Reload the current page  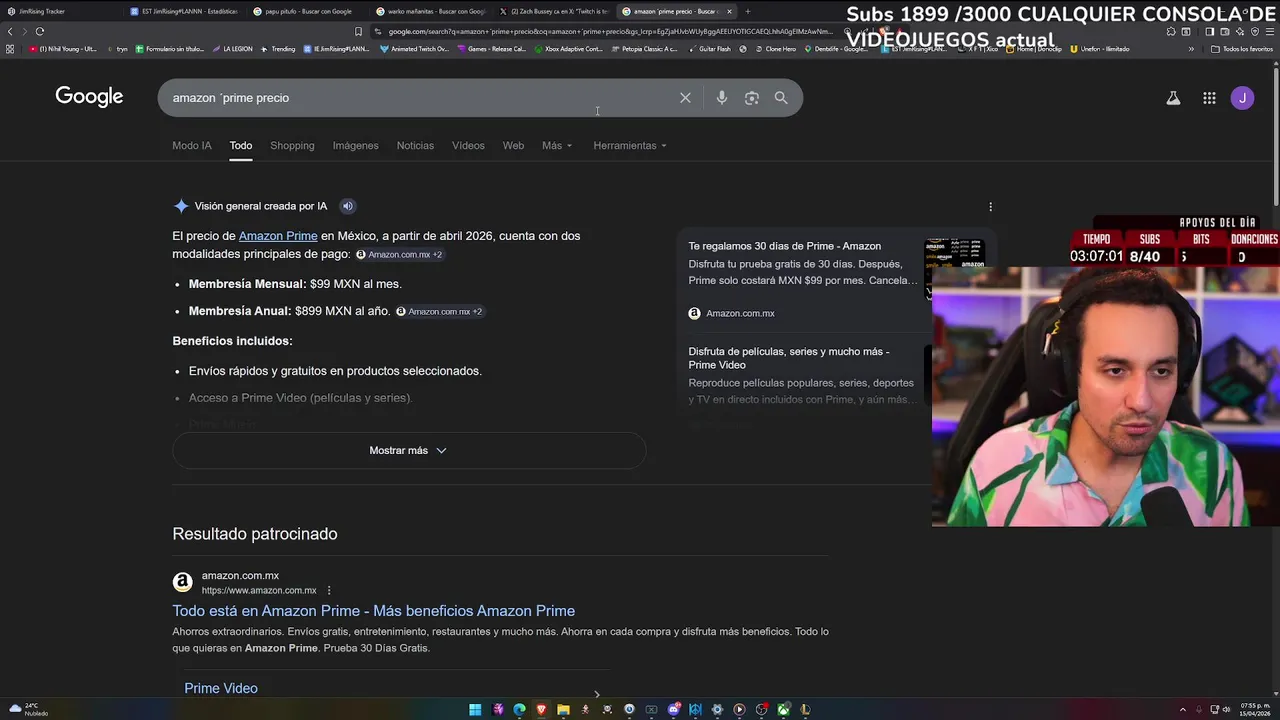40,31
